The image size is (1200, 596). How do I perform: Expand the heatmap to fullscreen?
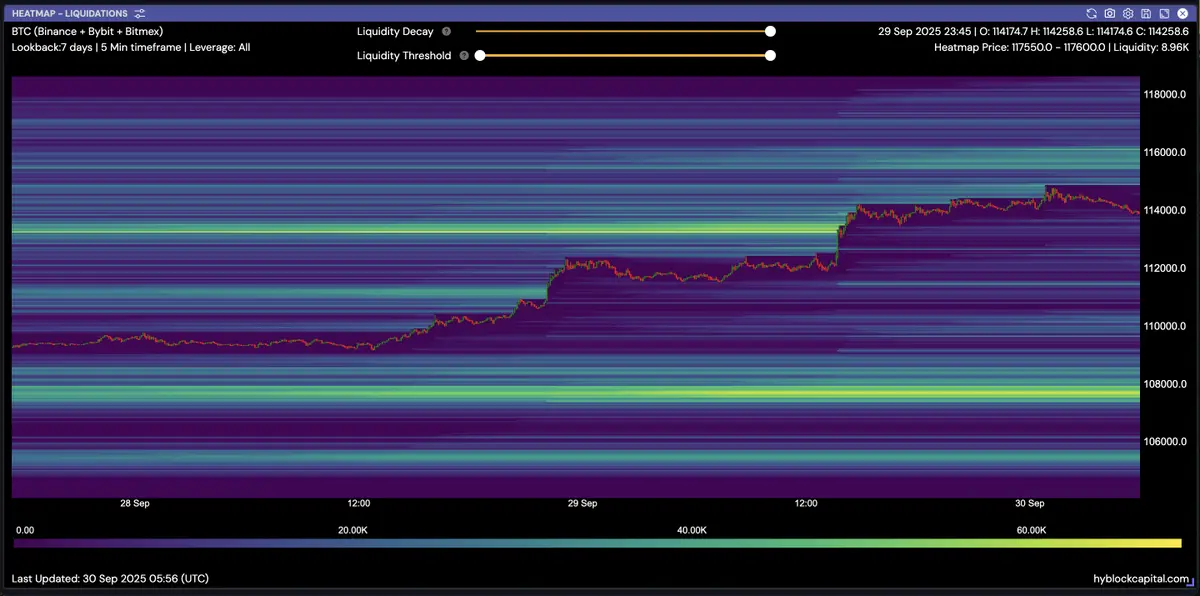1164,14
